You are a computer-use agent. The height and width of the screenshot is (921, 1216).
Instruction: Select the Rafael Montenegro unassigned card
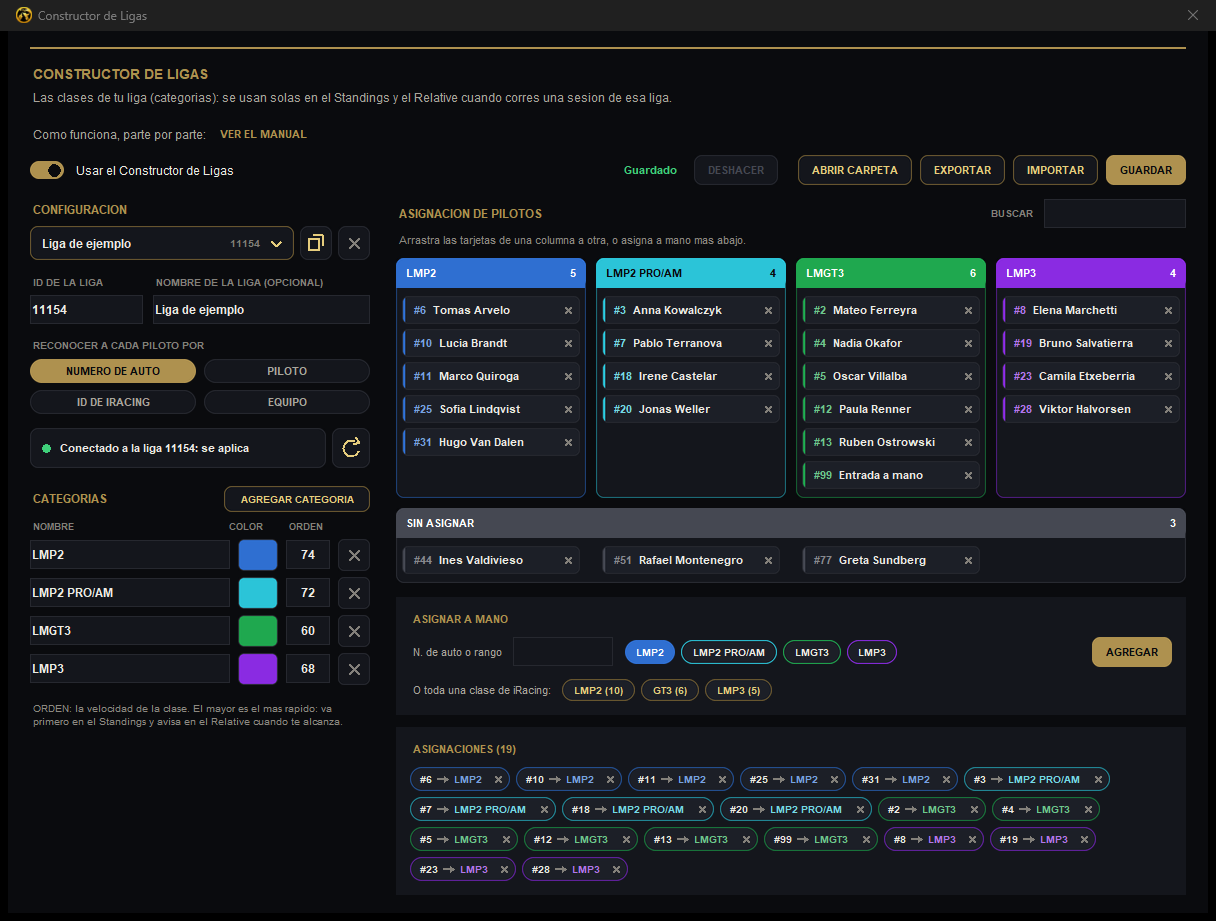click(691, 560)
